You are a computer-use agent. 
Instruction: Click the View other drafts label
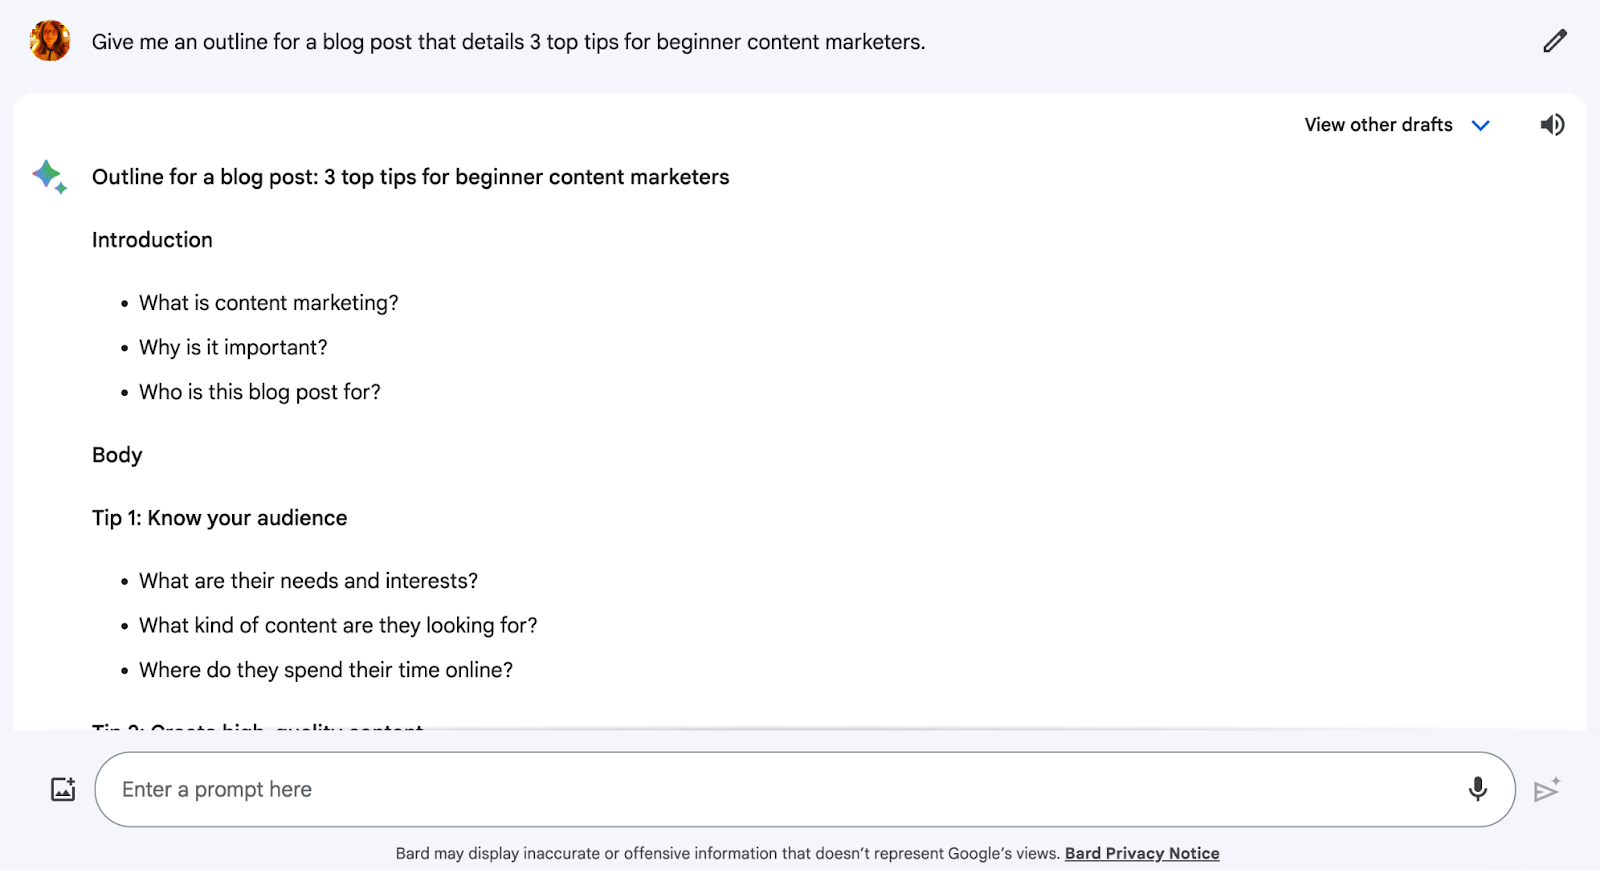[1378, 124]
